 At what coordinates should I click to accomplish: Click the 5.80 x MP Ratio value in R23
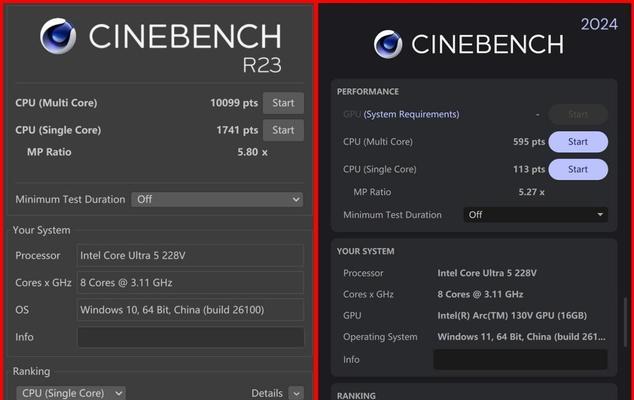252,152
